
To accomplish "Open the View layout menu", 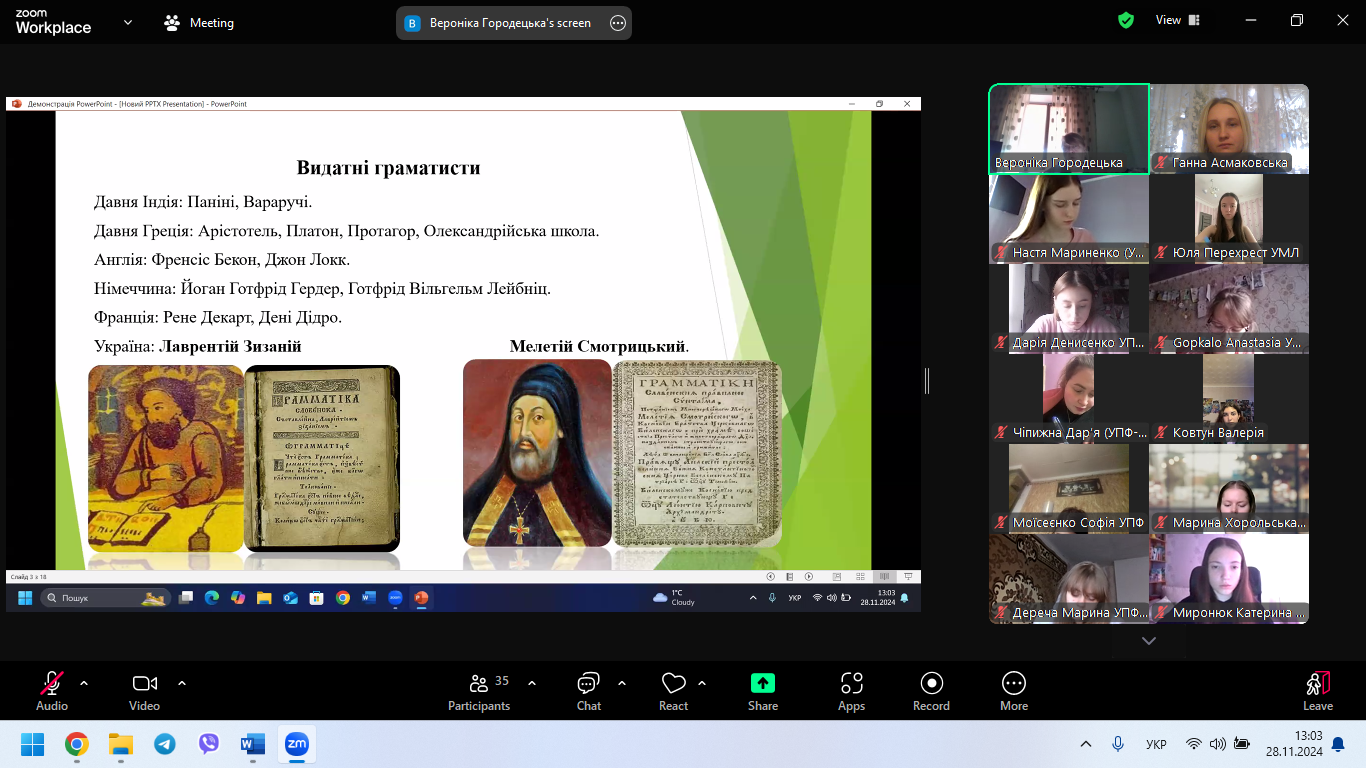I will click(x=1178, y=20).
